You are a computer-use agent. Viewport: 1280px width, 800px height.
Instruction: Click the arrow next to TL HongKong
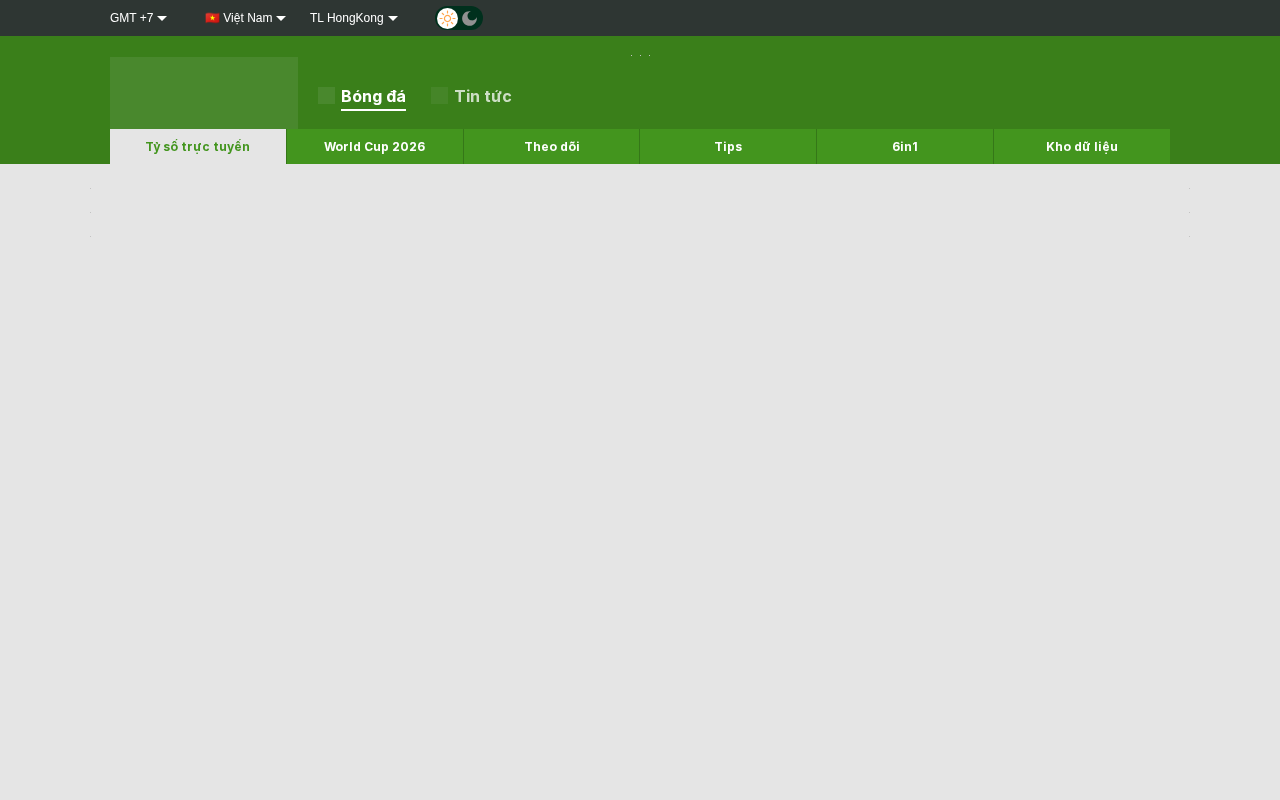point(393,18)
